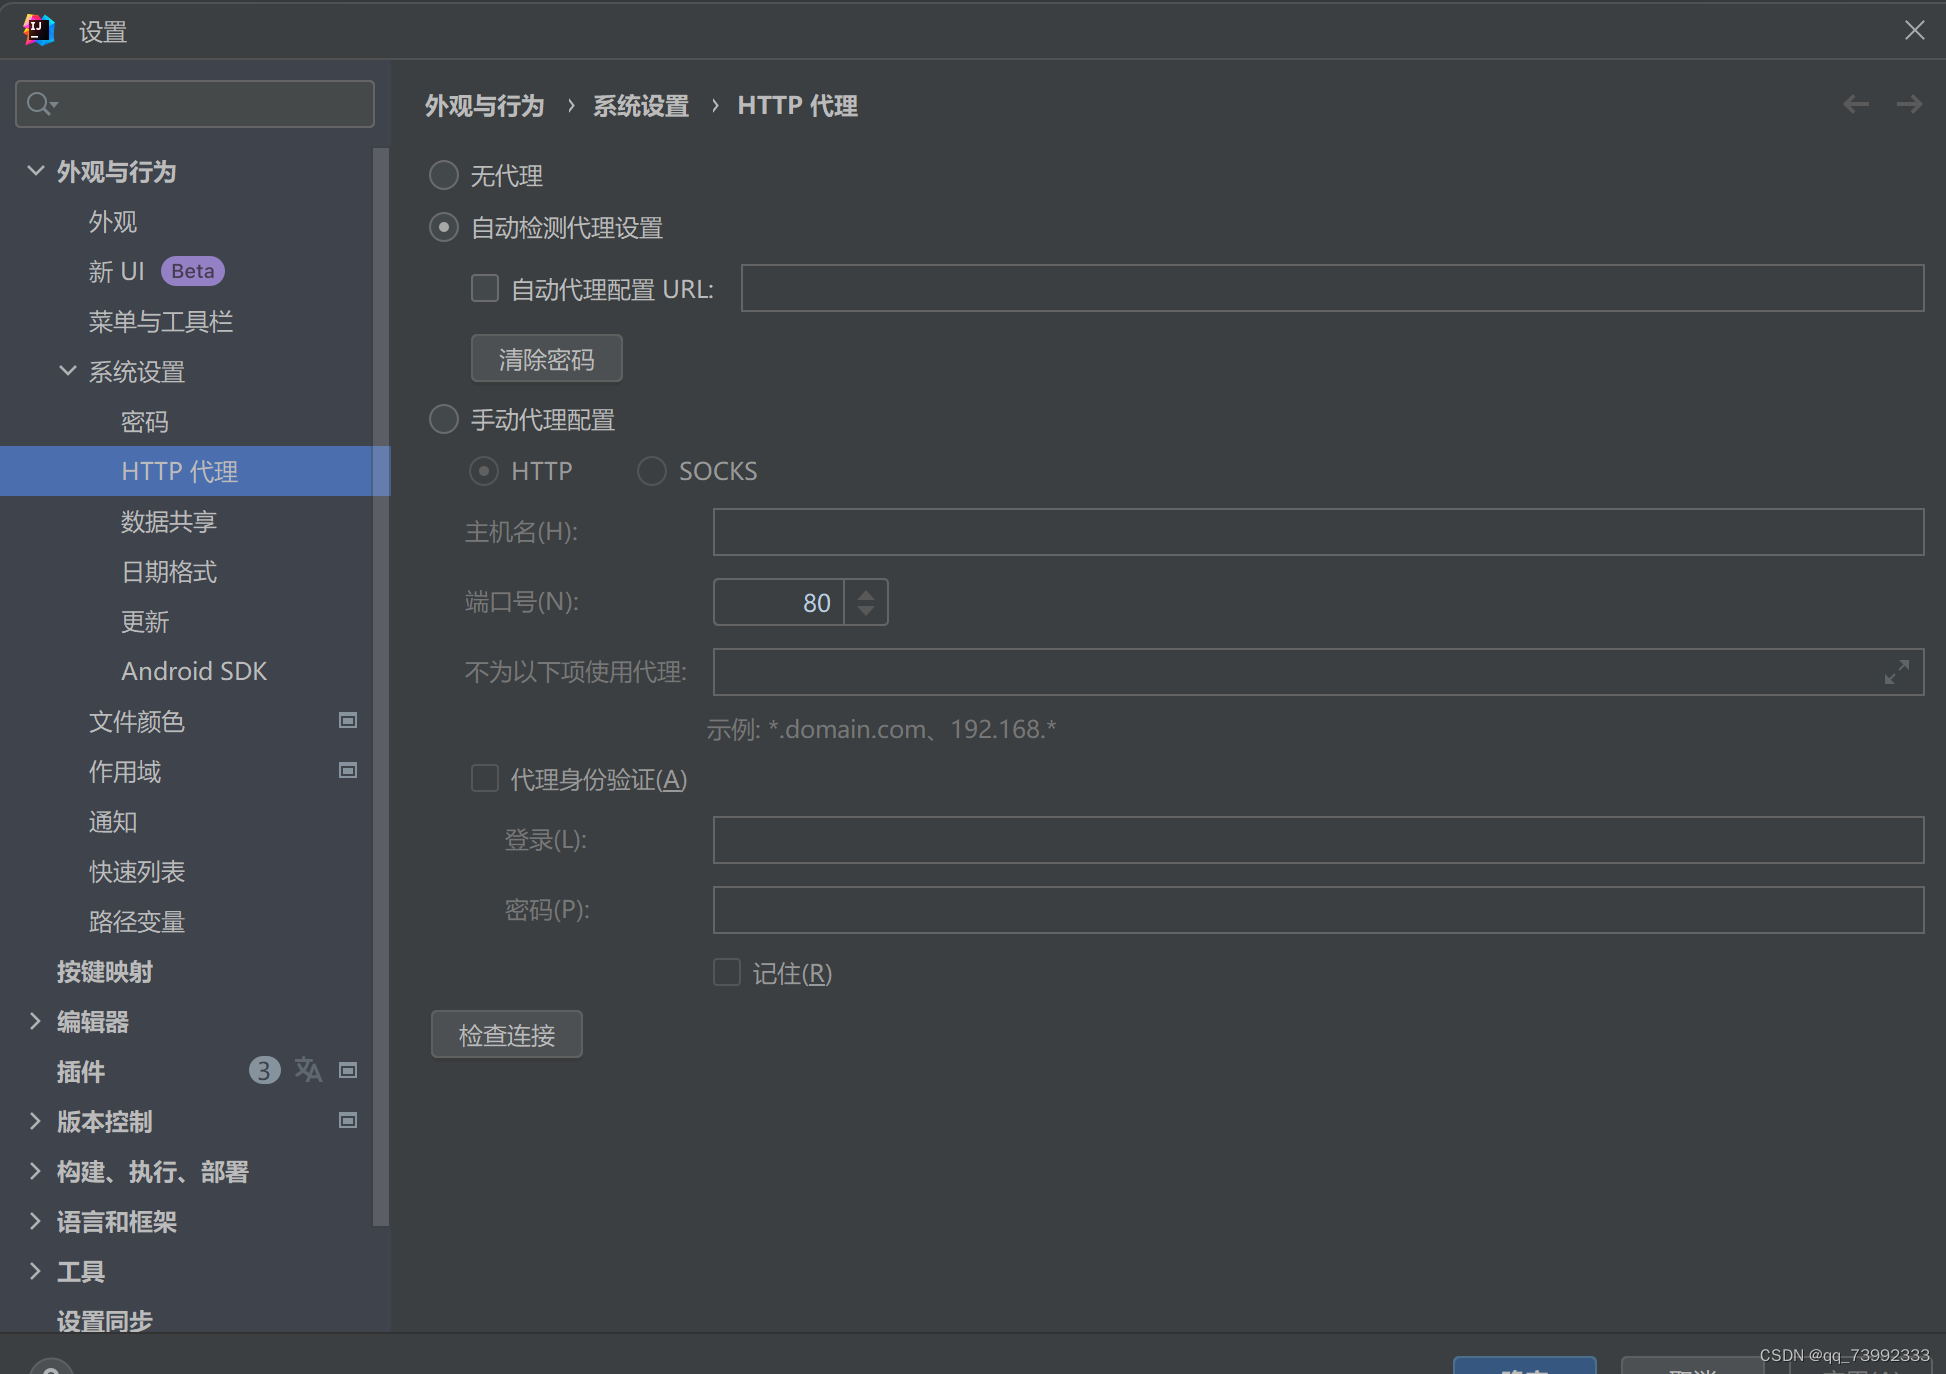Open the 数据共享 settings page

[x=169, y=521]
